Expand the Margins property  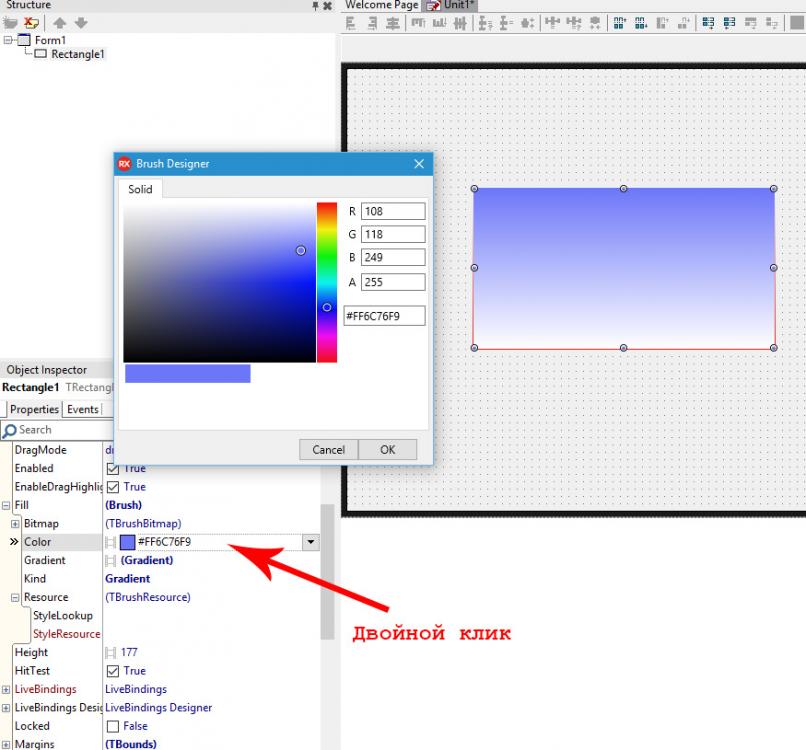pos(6,744)
